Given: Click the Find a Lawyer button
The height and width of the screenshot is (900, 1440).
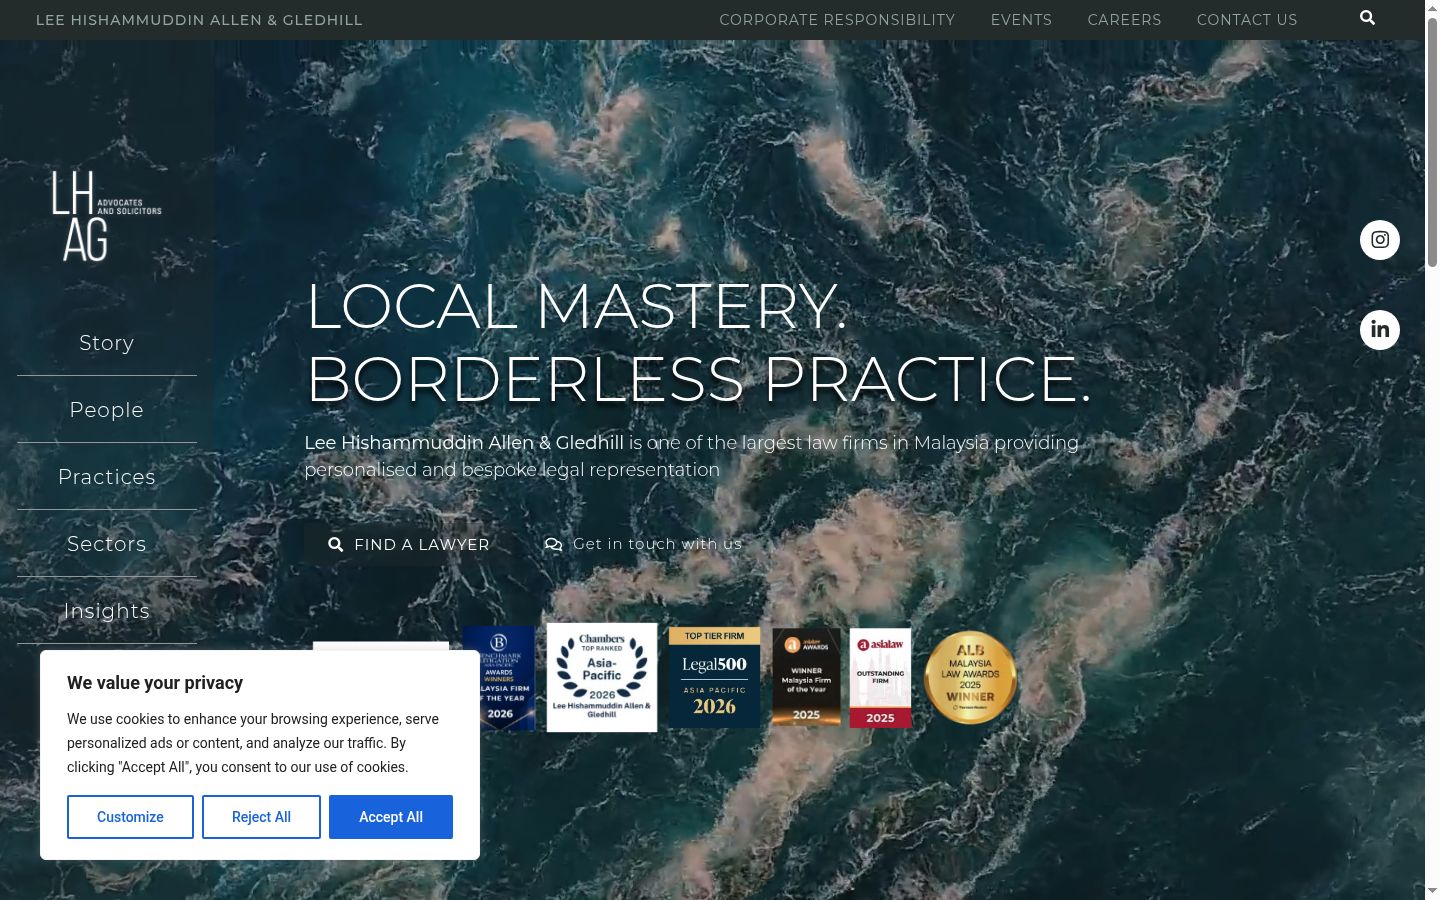Looking at the screenshot, I should pyautogui.click(x=409, y=544).
